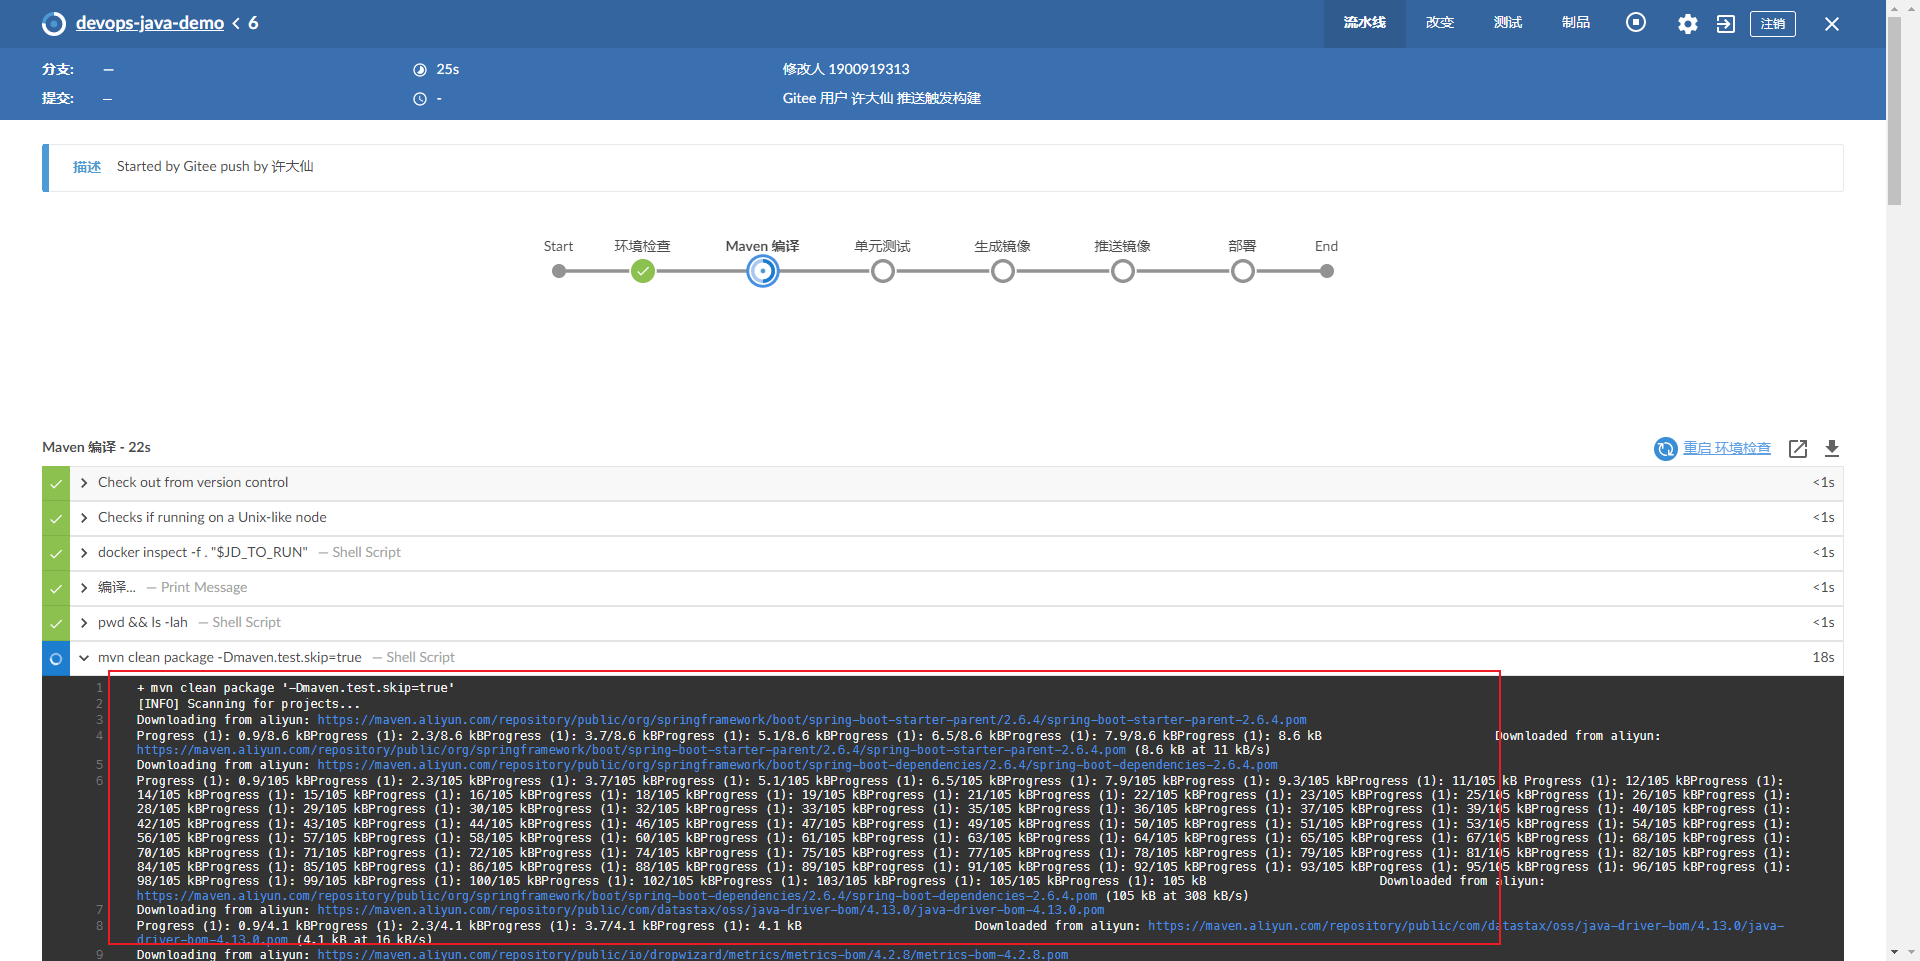1920x961 pixels.
Task: Open the 描述 description link
Action: 87,167
